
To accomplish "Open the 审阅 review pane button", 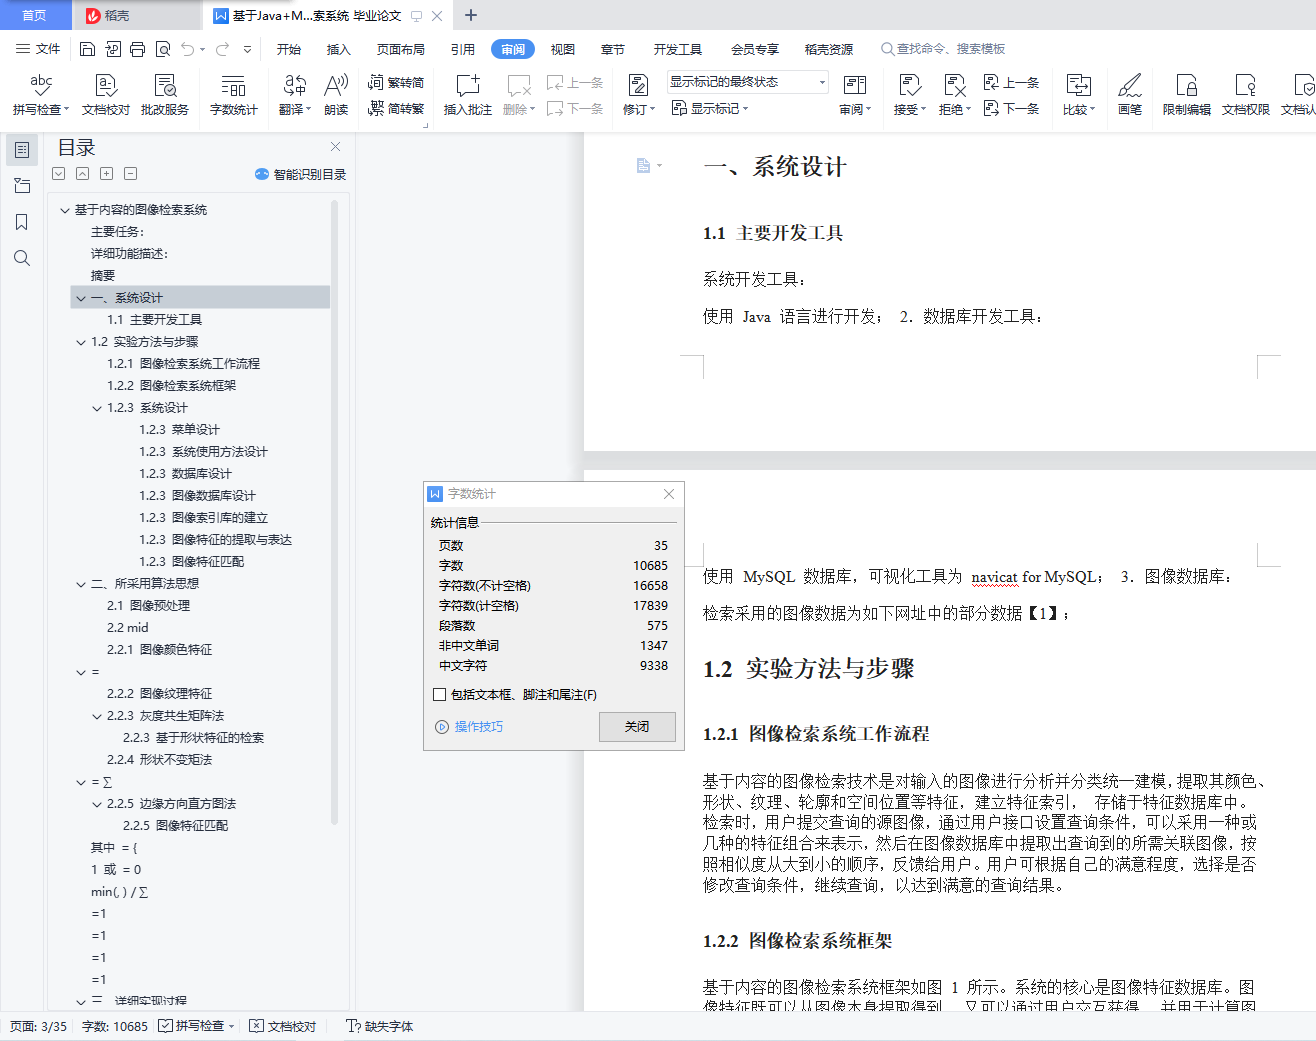I will click(855, 95).
